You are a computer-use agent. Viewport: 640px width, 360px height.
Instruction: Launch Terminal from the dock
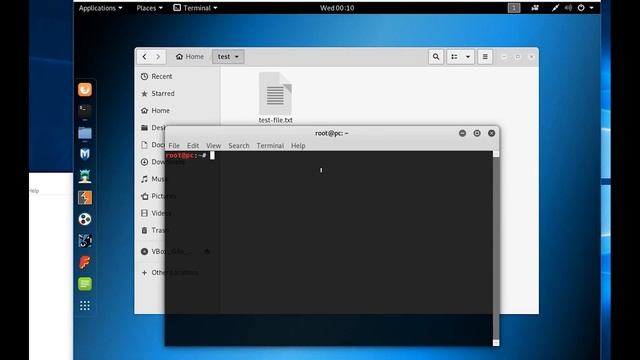85,110
